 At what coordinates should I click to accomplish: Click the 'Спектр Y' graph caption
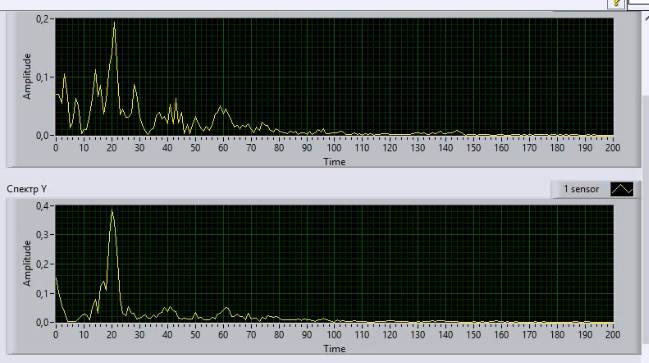pyautogui.click(x=26, y=189)
